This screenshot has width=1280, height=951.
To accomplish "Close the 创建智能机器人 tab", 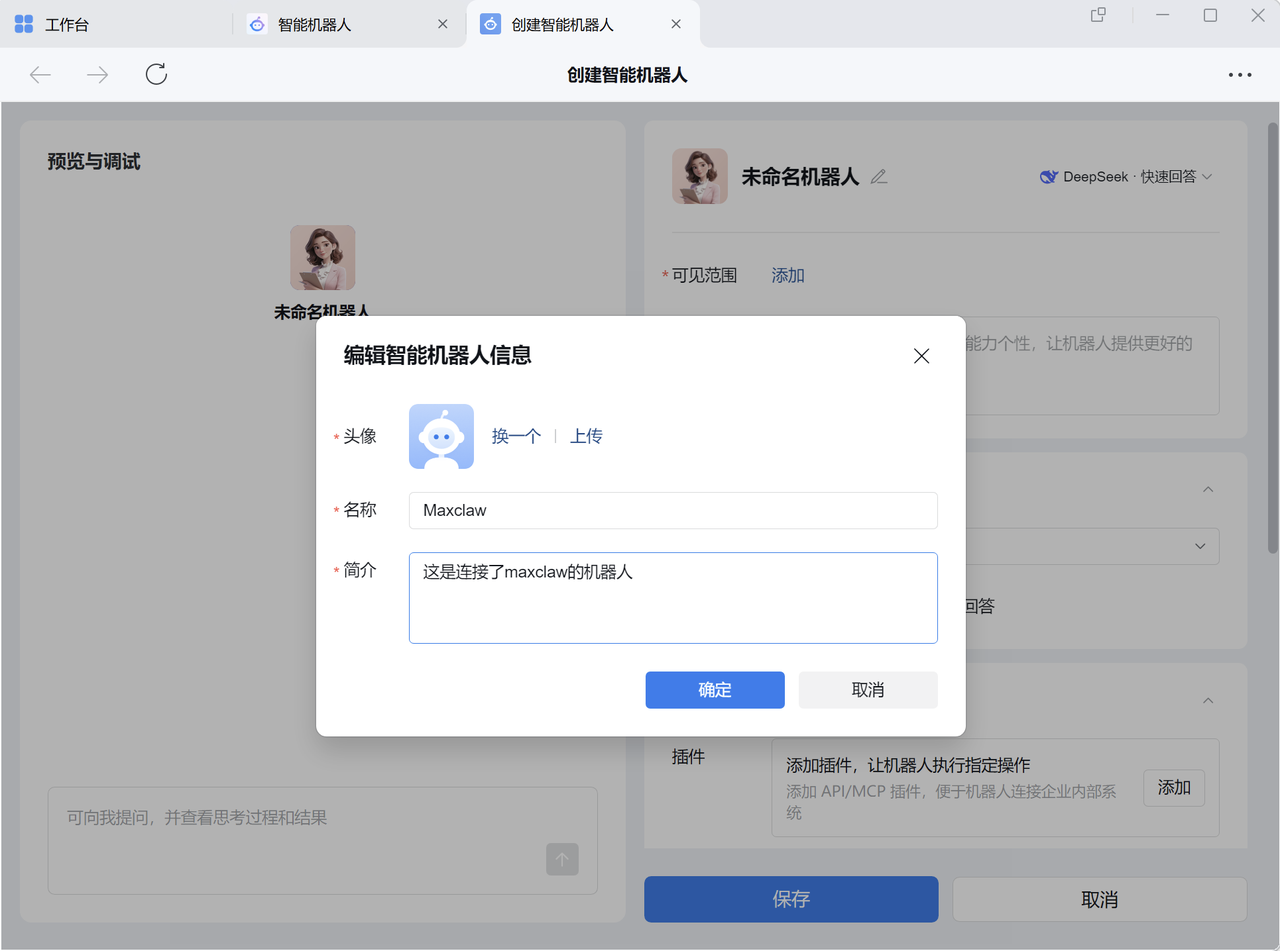I will coord(676,24).
